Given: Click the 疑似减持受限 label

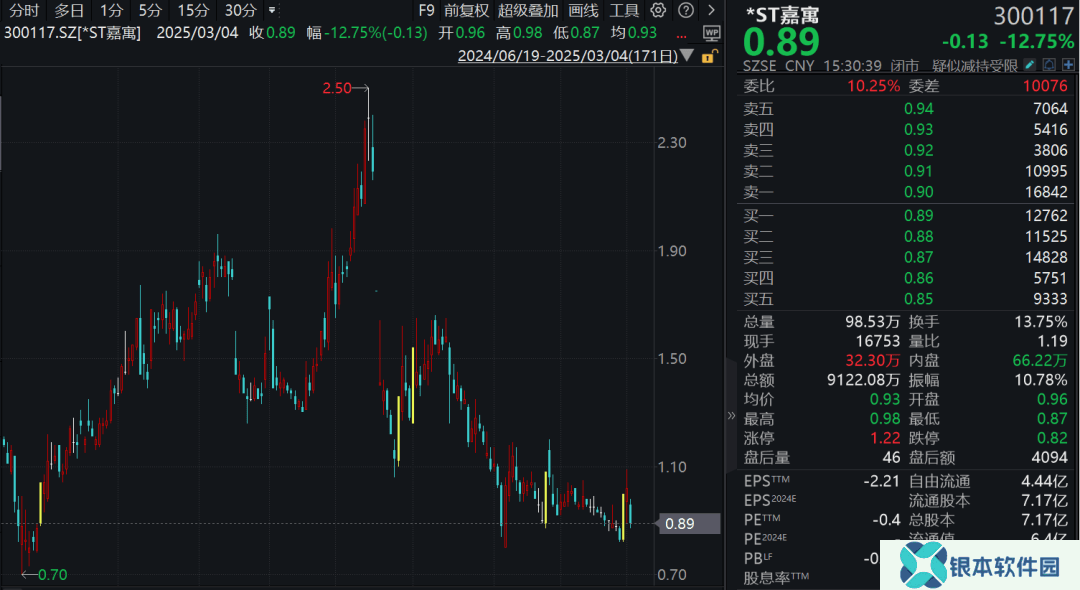Looking at the screenshot, I should tap(975, 65).
